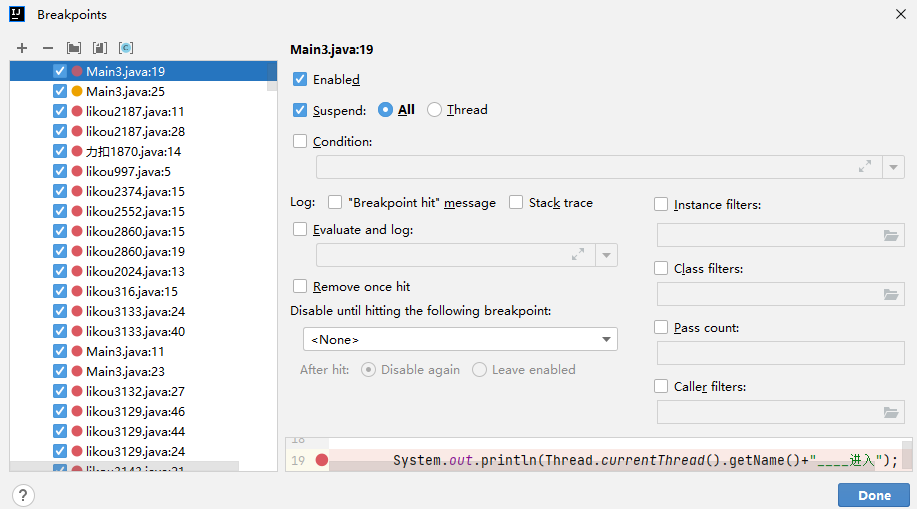Image resolution: width=917 pixels, height=509 pixels.
Task: Open the Condition history dropdown arrow
Action: (894, 167)
